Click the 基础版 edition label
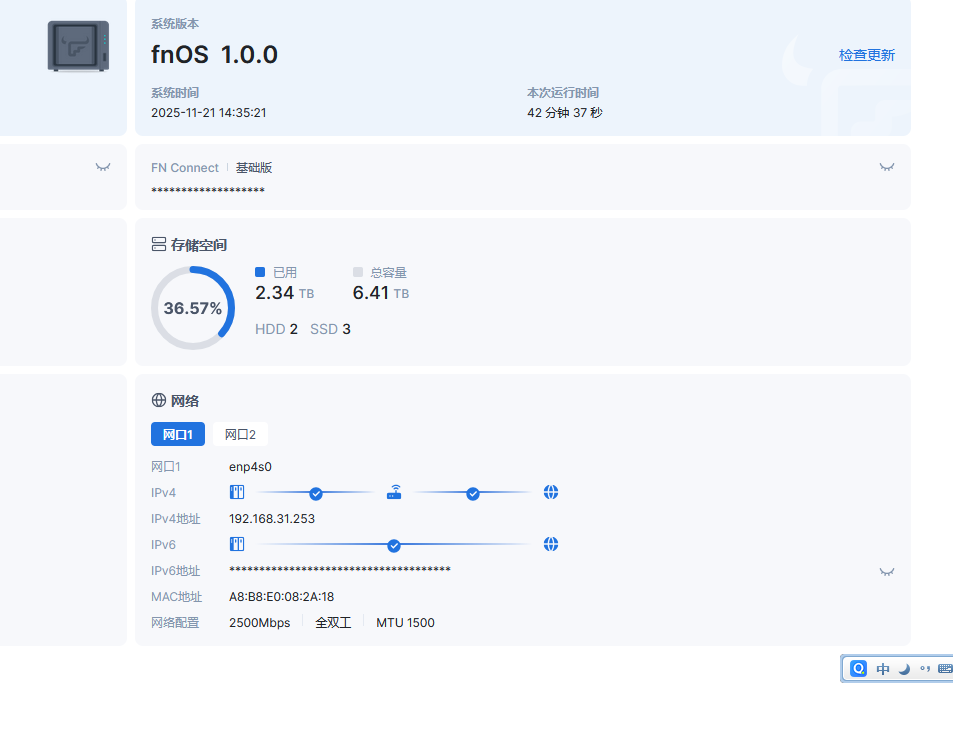Image resolution: width=953 pixels, height=744 pixels. tap(254, 168)
